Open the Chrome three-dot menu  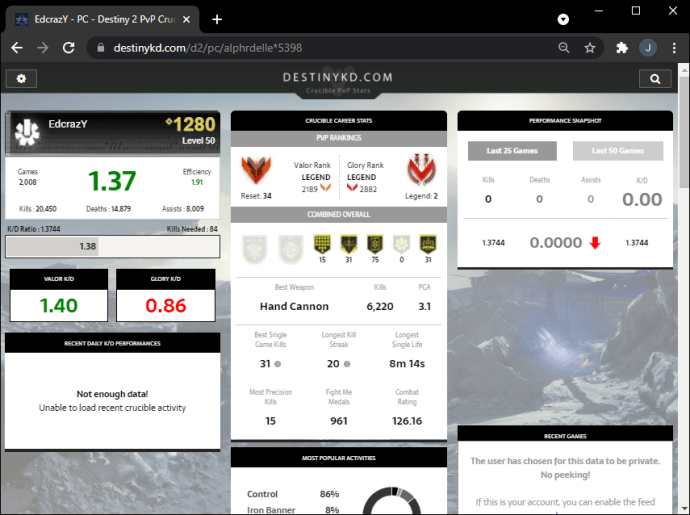(x=674, y=48)
